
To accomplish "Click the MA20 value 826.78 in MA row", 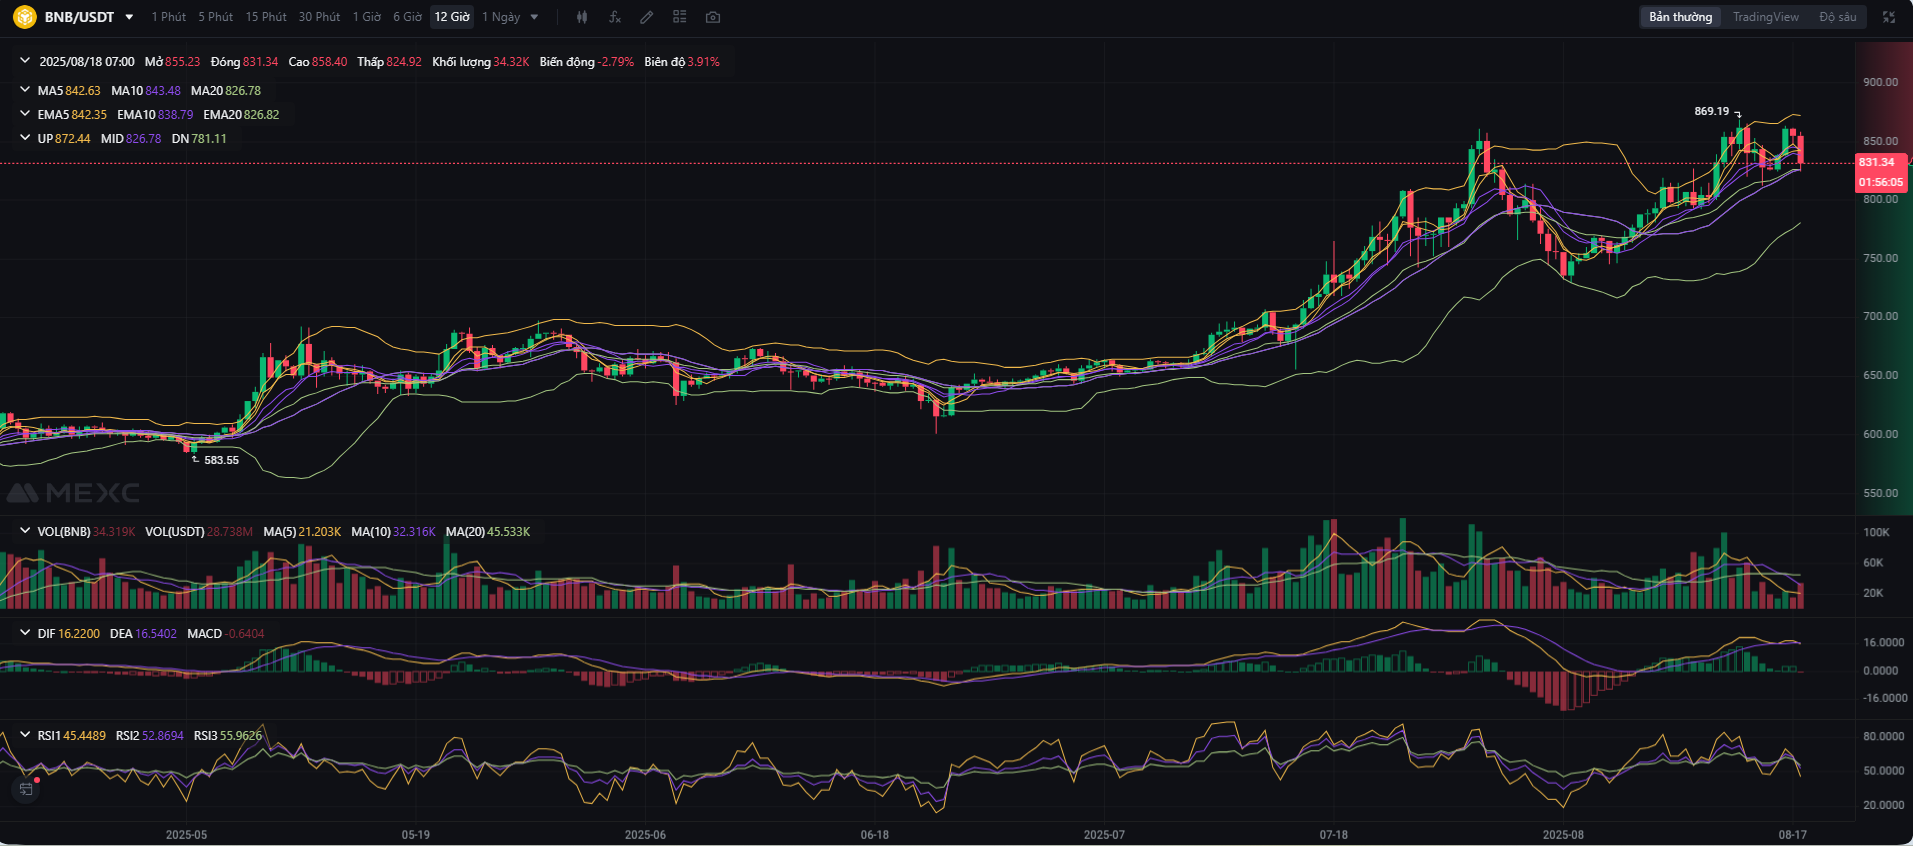I will [x=243, y=90].
